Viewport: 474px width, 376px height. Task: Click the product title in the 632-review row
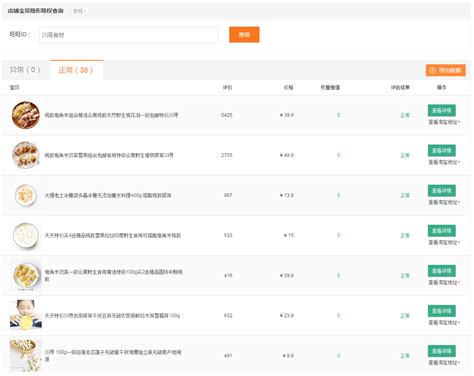112,315
